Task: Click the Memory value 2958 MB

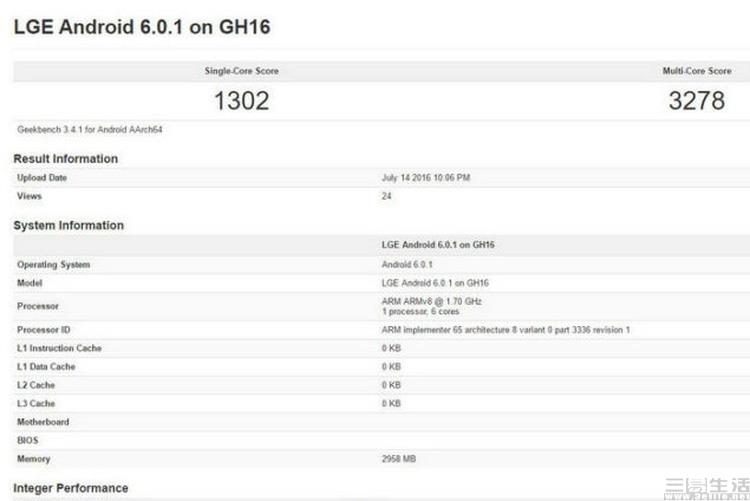Action: [400, 459]
